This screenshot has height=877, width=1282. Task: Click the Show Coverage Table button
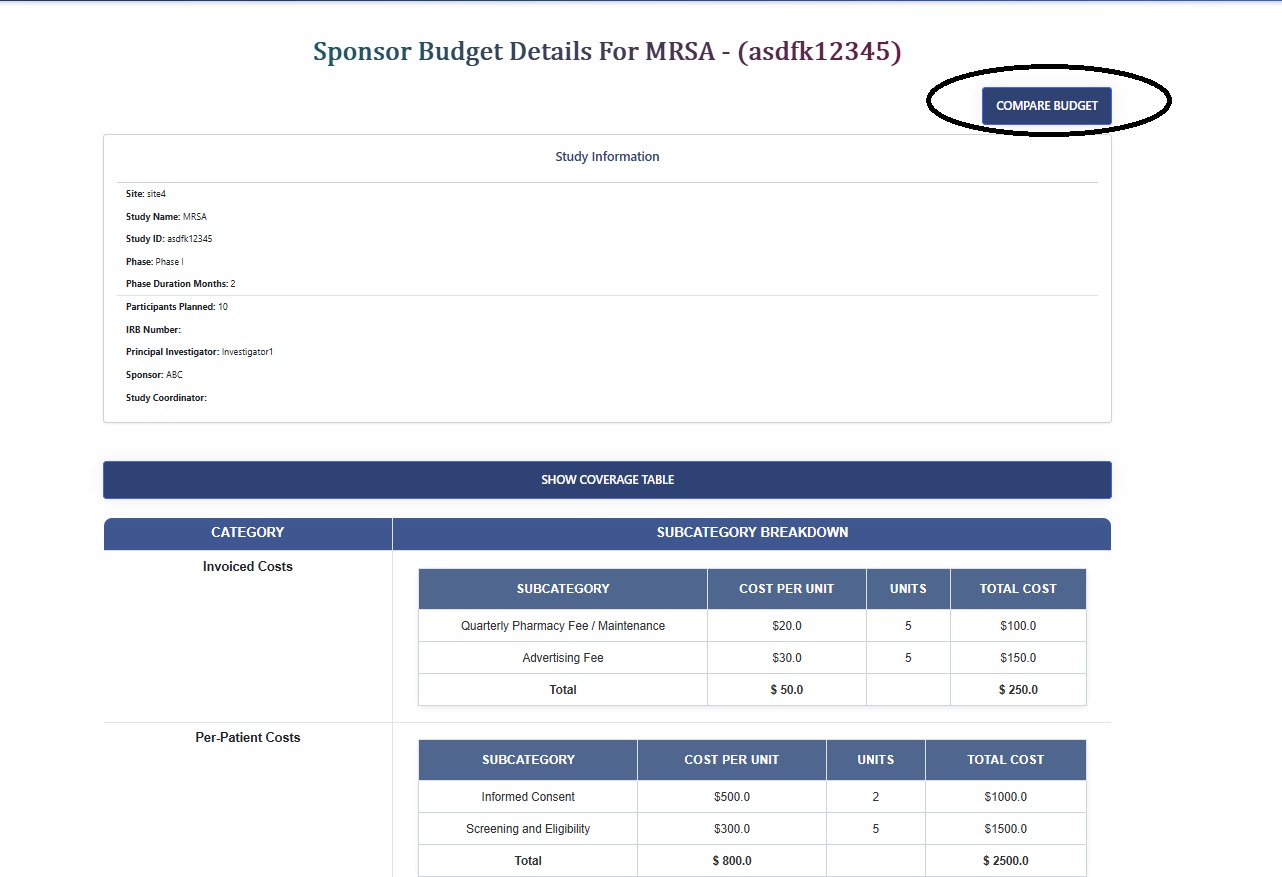[607, 479]
